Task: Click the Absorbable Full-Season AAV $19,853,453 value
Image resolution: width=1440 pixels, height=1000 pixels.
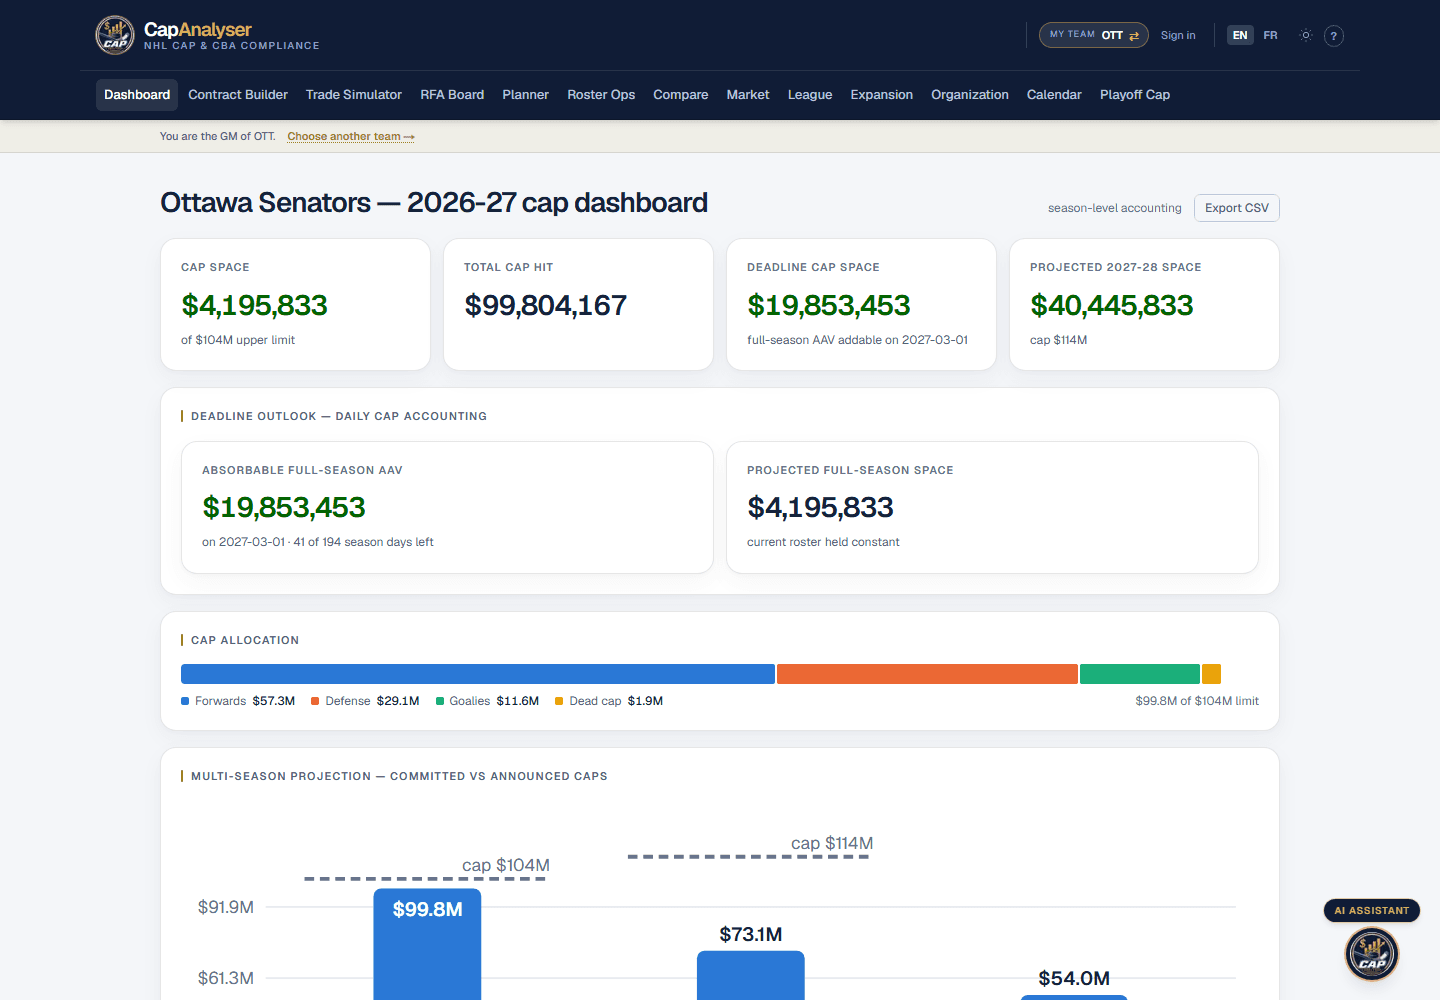Action: click(284, 507)
